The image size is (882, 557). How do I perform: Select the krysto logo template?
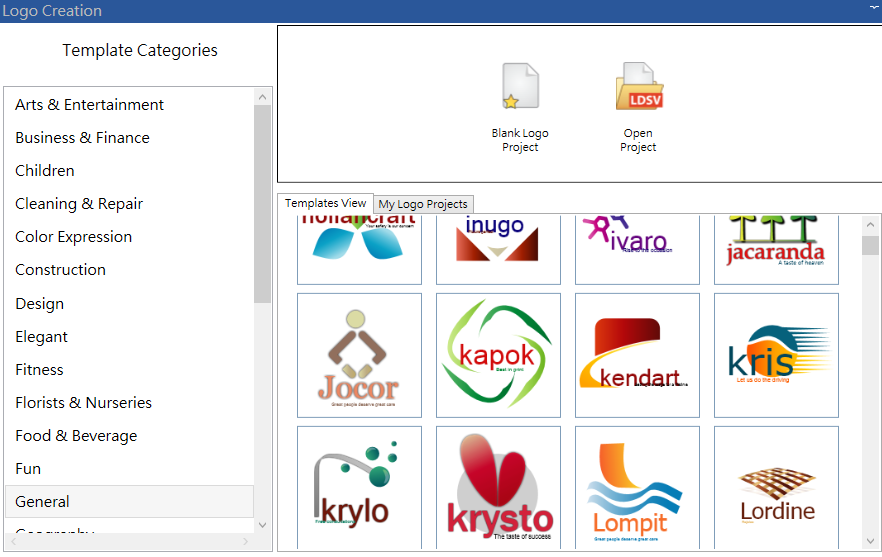[x=498, y=487]
